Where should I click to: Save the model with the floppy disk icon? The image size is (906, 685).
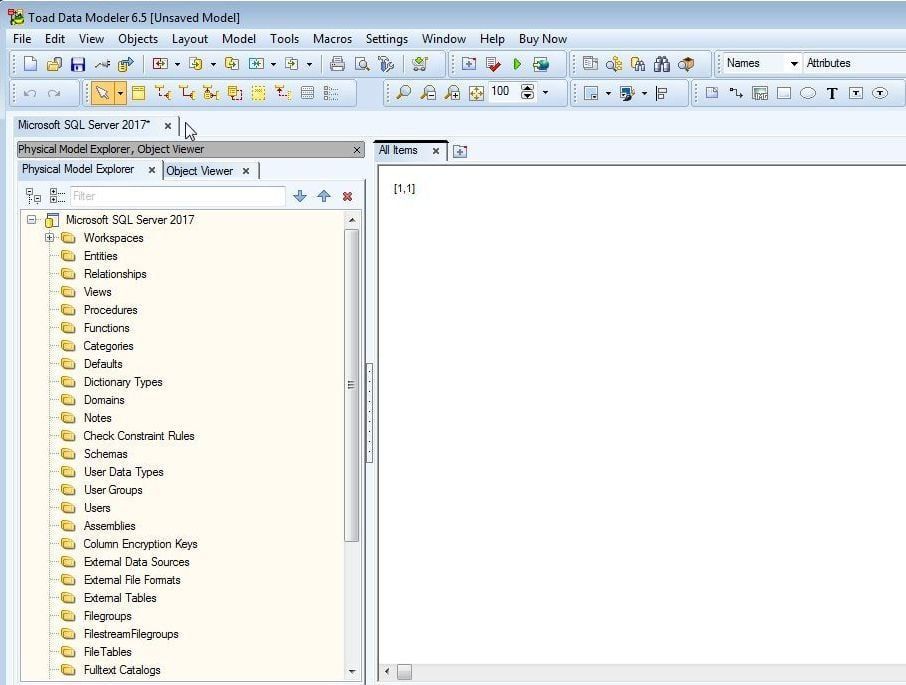(x=78, y=64)
